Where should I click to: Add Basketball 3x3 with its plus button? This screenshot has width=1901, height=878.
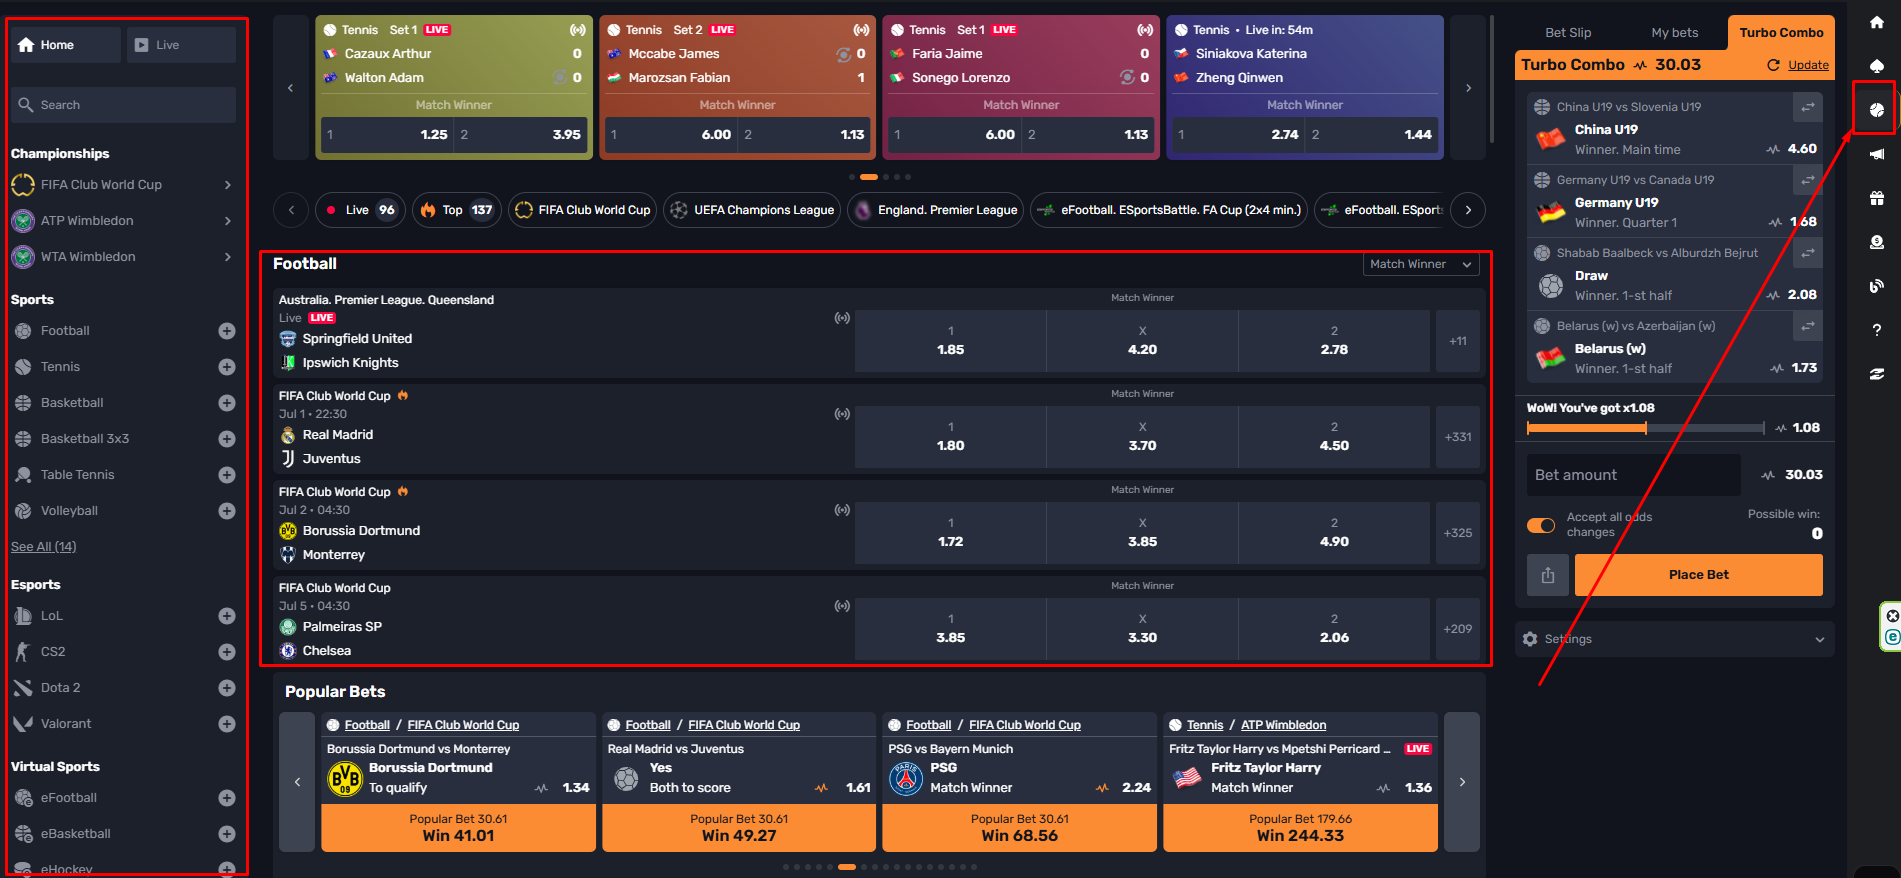[227, 439]
